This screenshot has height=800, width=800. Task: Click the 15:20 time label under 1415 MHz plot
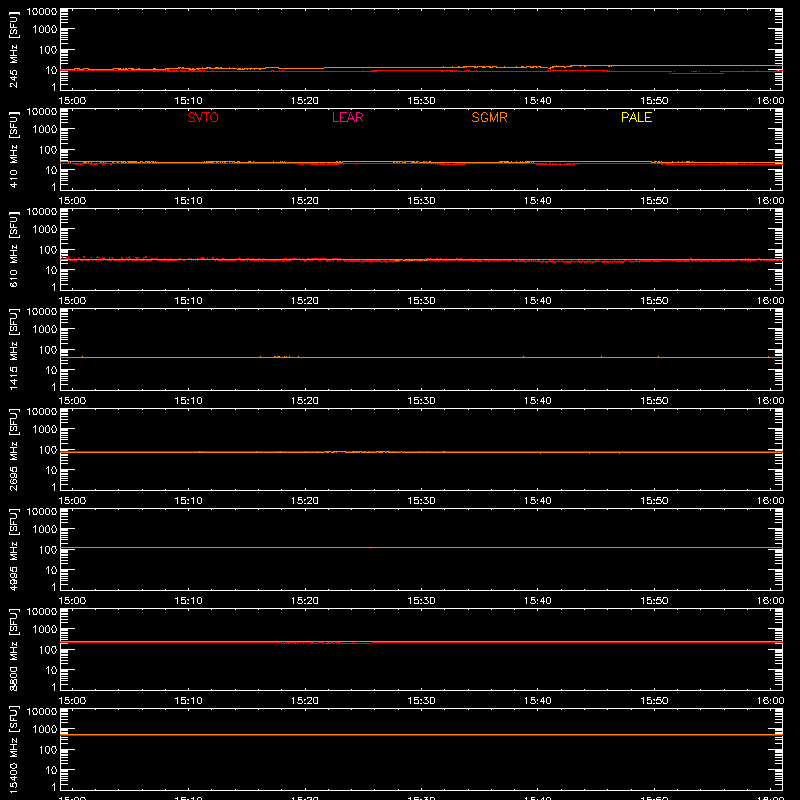point(305,401)
